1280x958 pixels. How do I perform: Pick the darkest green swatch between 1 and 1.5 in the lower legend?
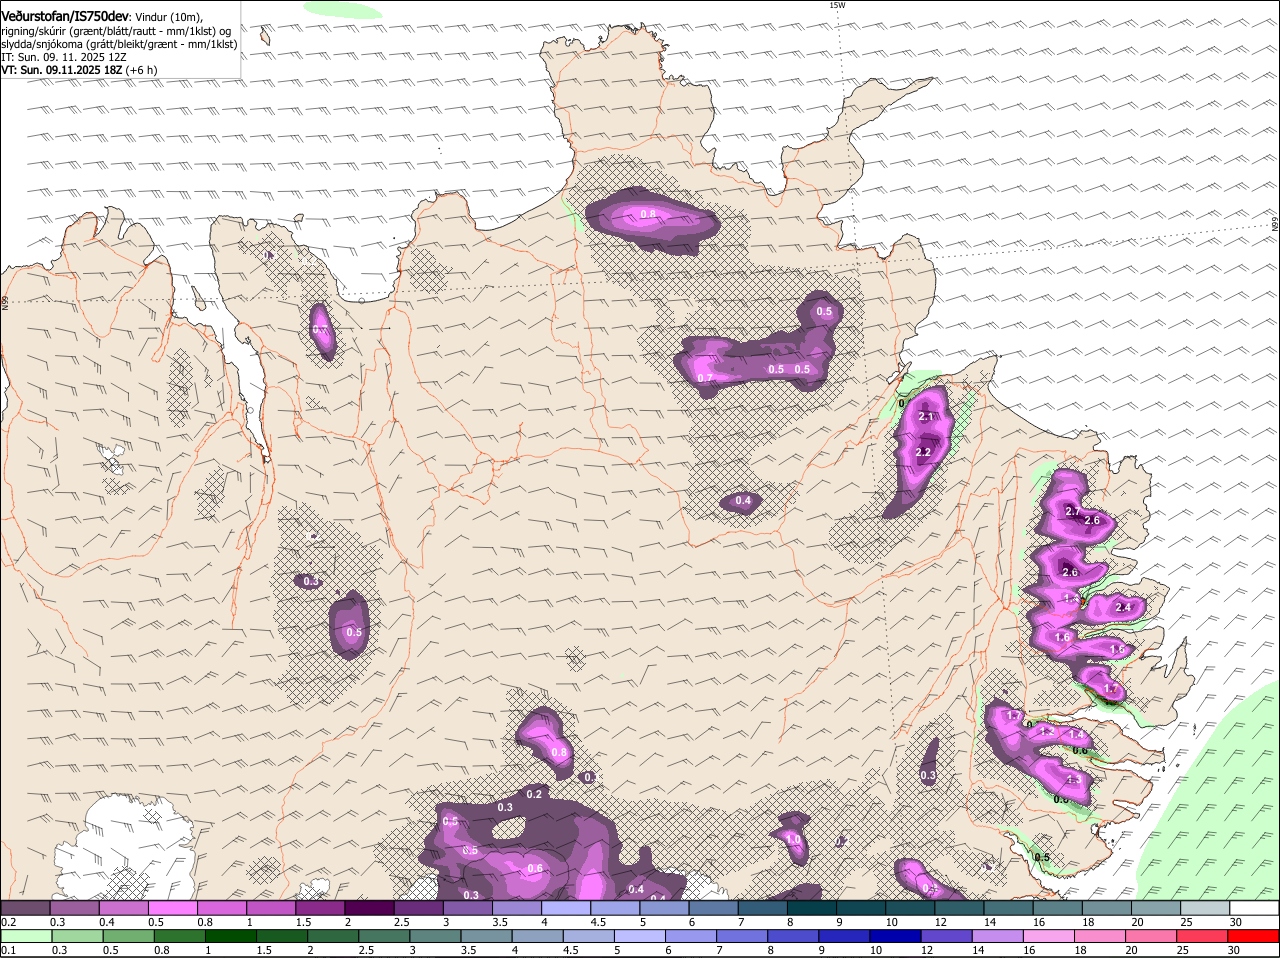pos(231,936)
